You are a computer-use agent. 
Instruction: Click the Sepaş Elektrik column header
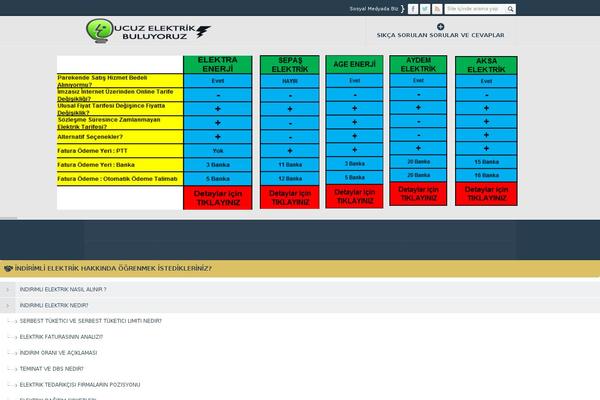click(290, 65)
